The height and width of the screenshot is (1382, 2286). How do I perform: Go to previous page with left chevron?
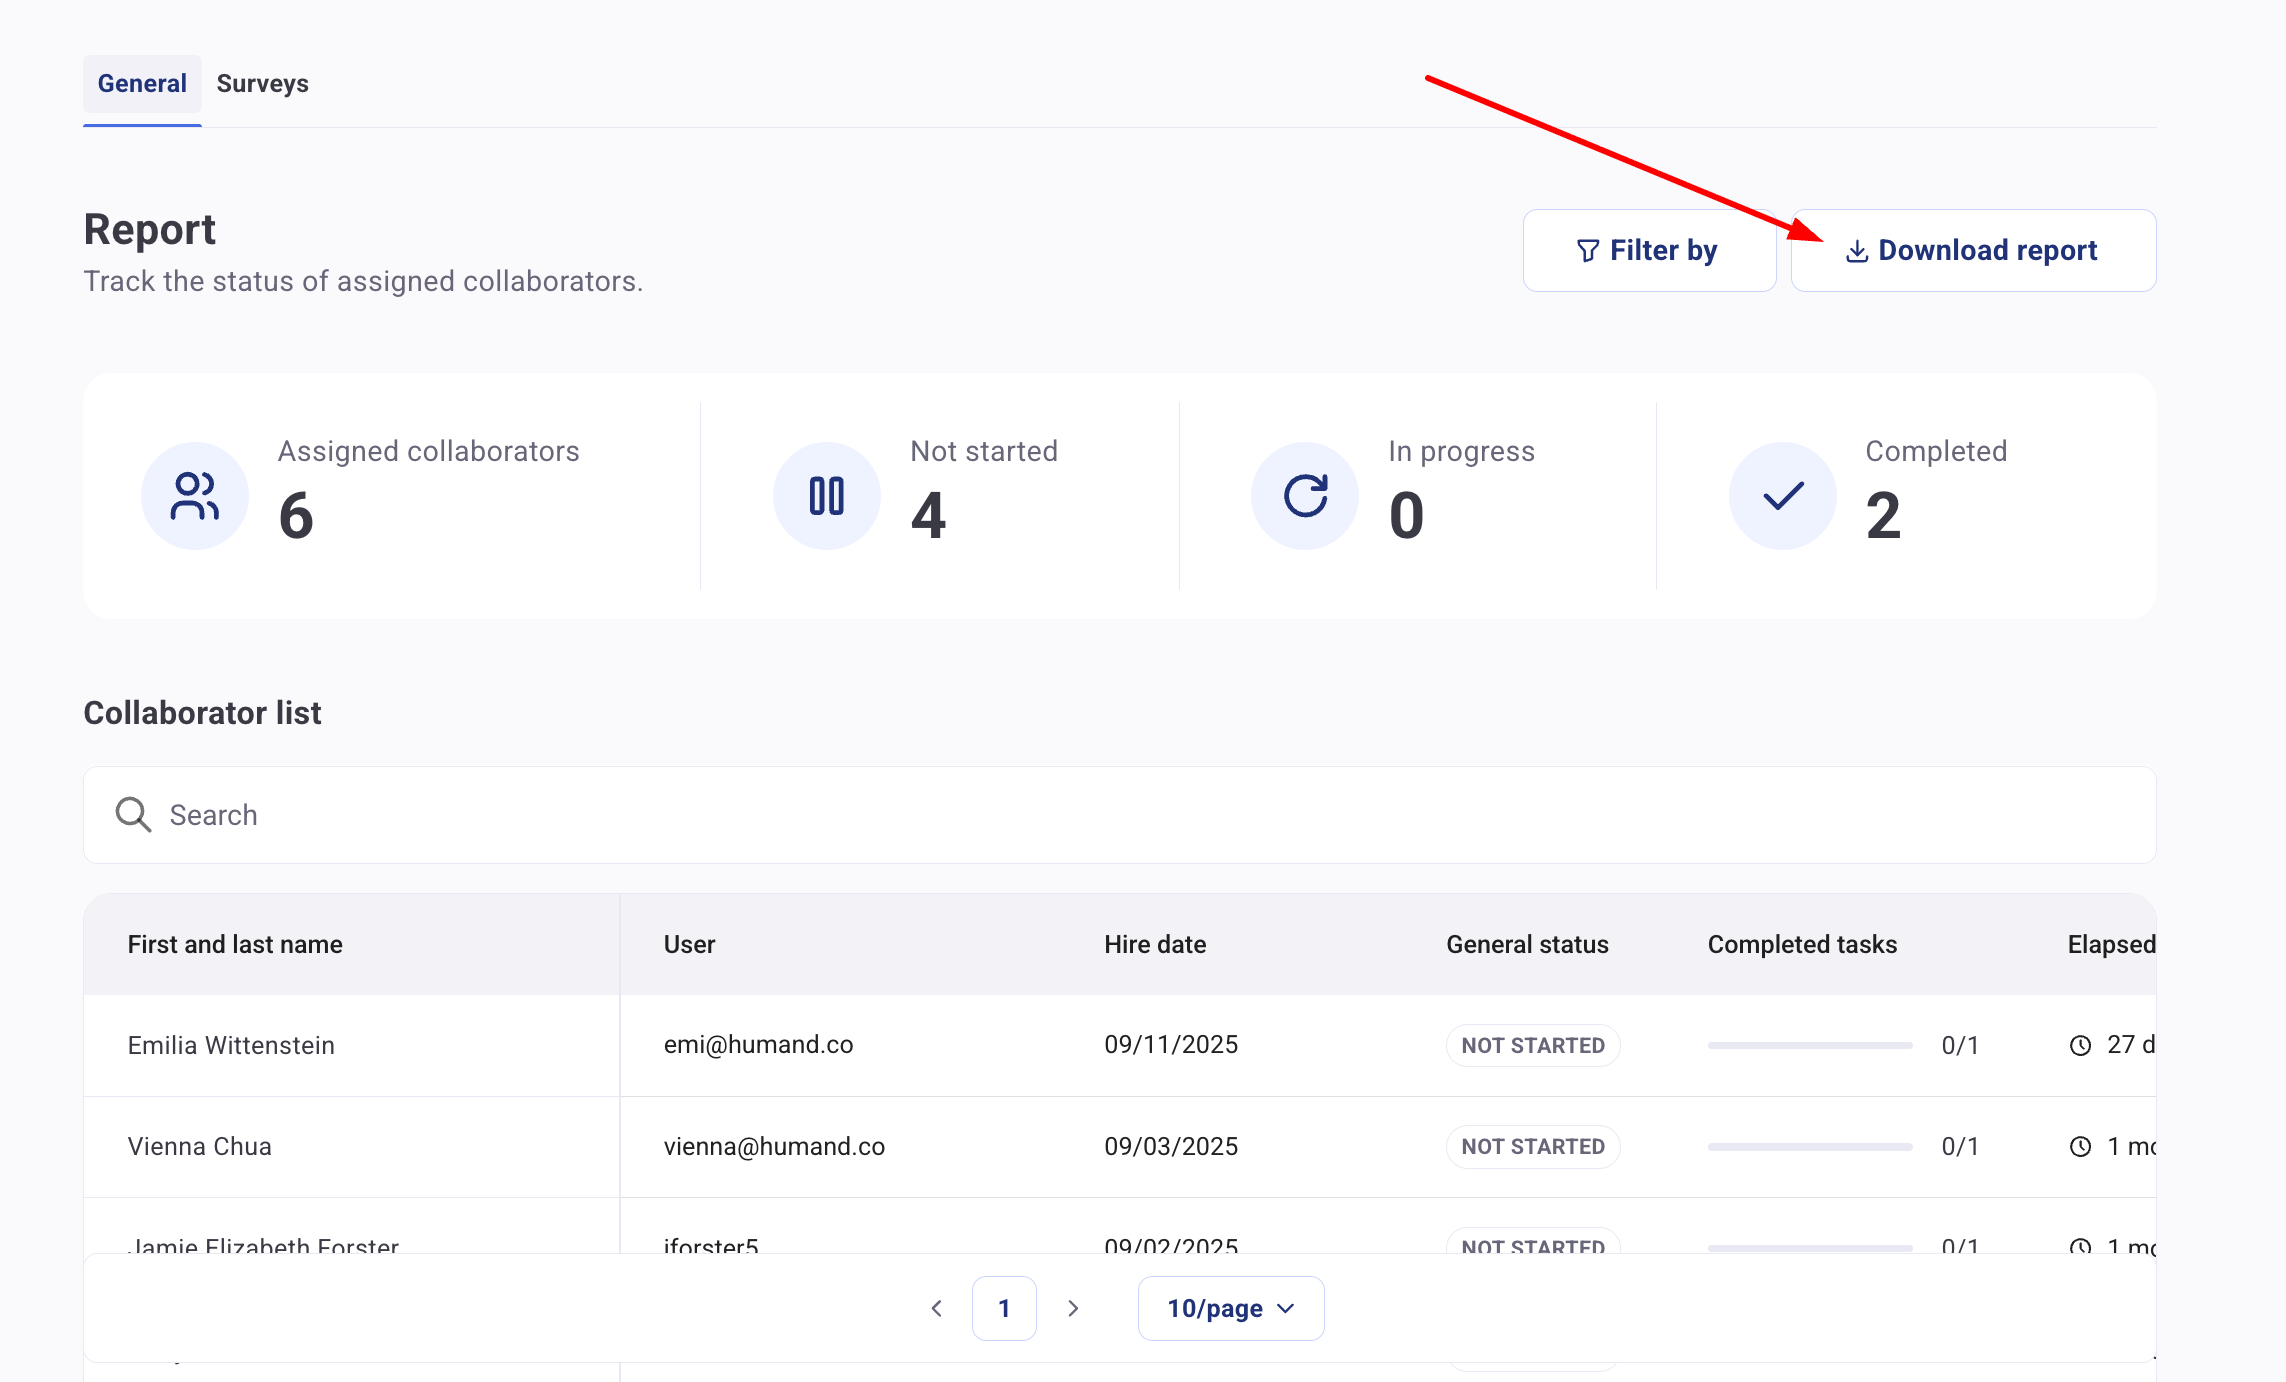click(936, 1308)
